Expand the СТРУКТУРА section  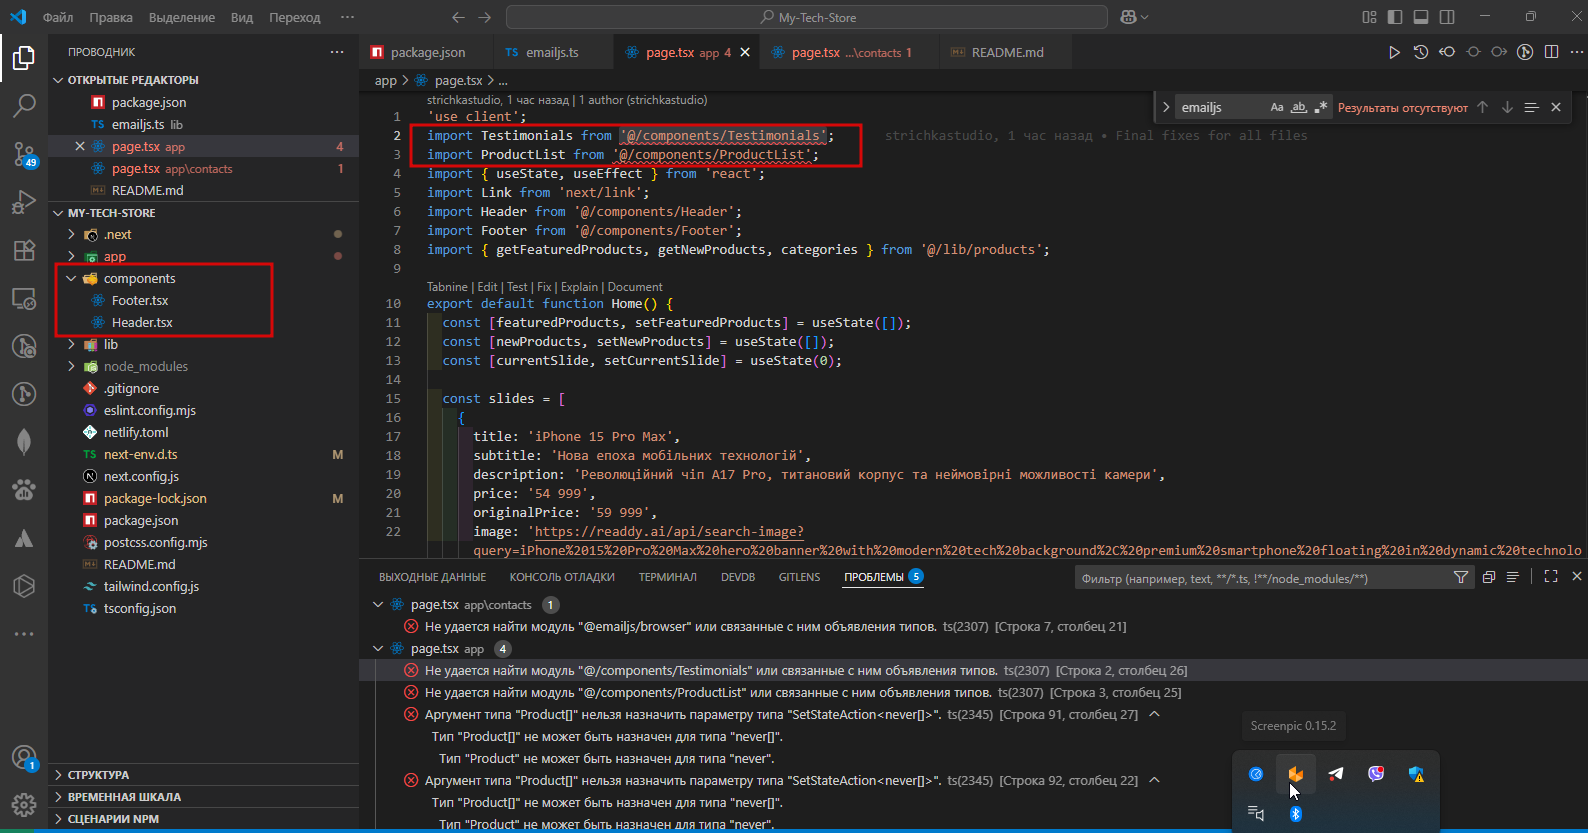pyautogui.click(x=98, y=775)
